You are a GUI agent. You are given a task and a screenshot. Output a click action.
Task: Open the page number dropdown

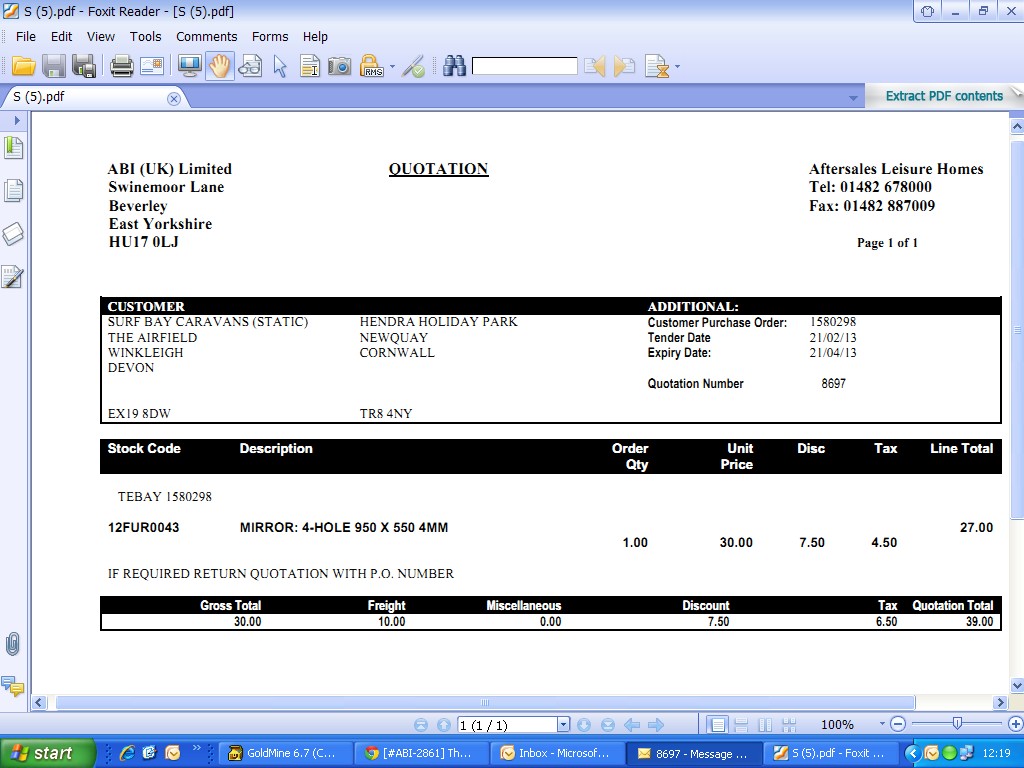coord(563,725)
